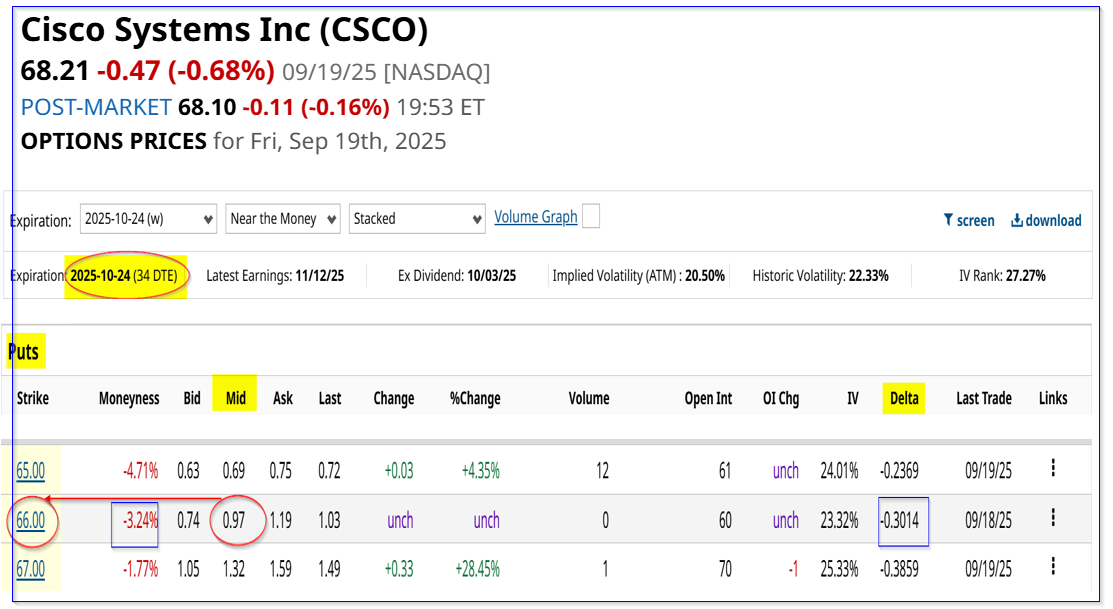The height and width of the screenshot is (609, 1113).
Task: Open the options menu for the 66.00 row
Action: pyautogui.click(x=1053, y=517)
